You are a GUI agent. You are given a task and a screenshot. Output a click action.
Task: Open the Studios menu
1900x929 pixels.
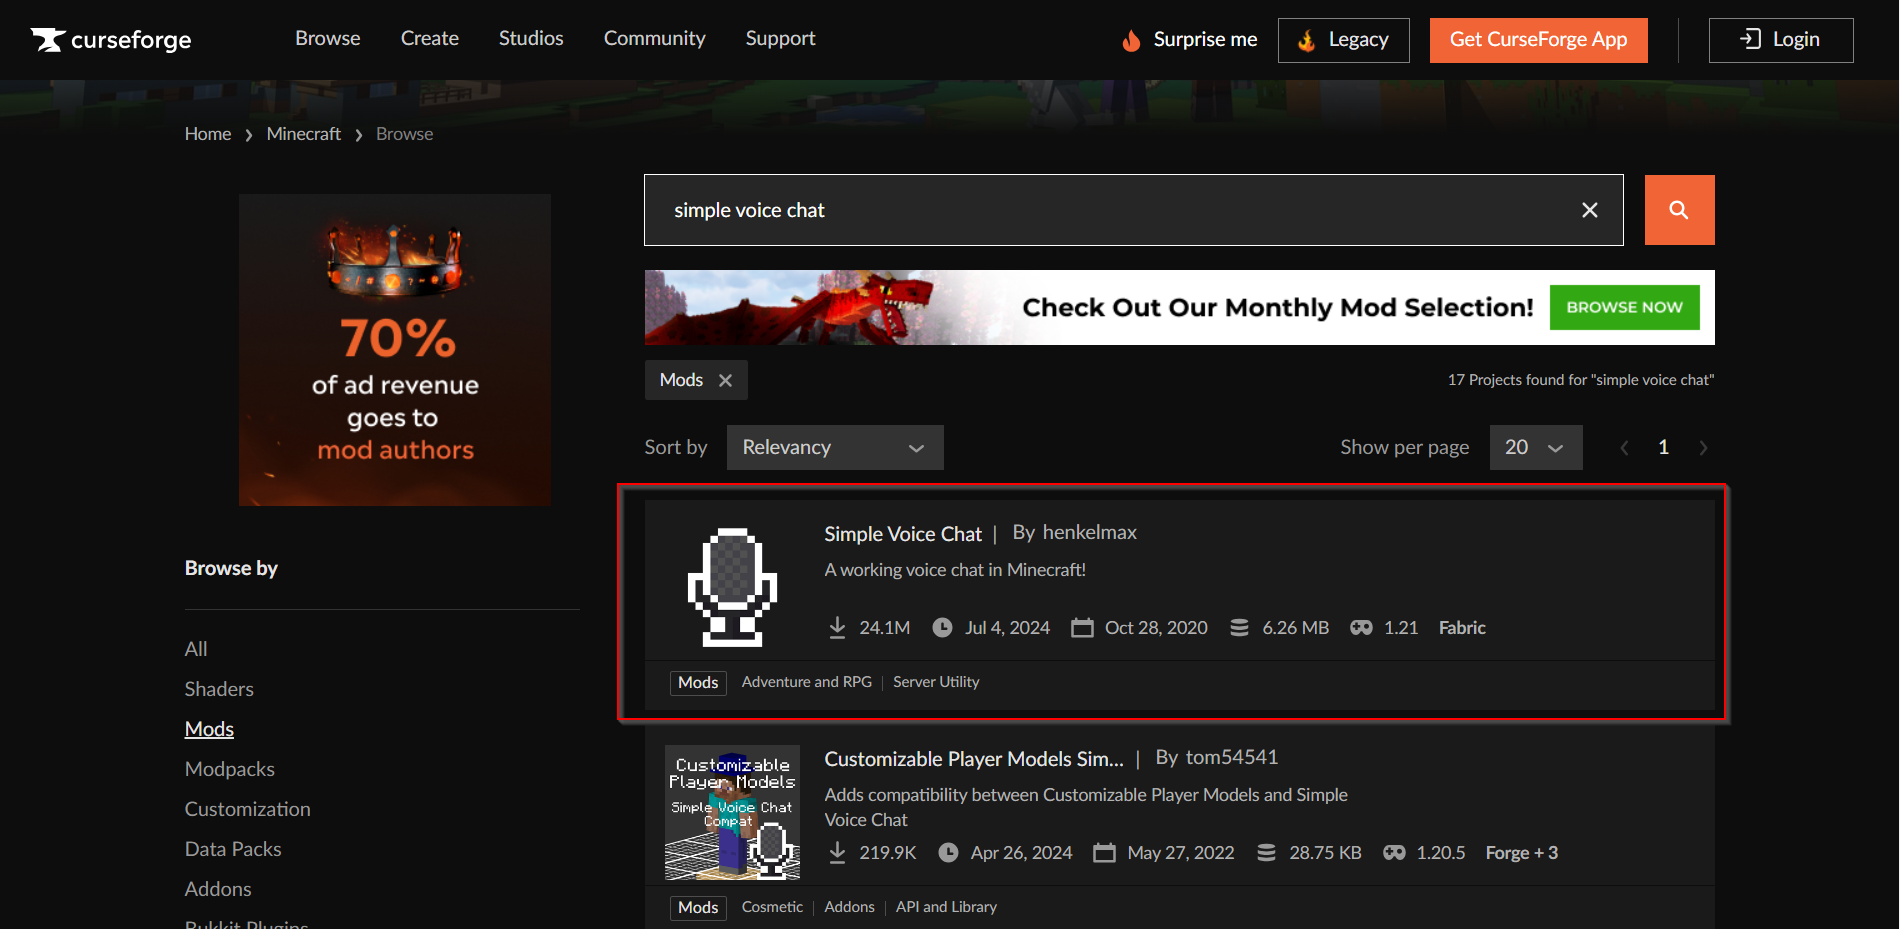531,38
